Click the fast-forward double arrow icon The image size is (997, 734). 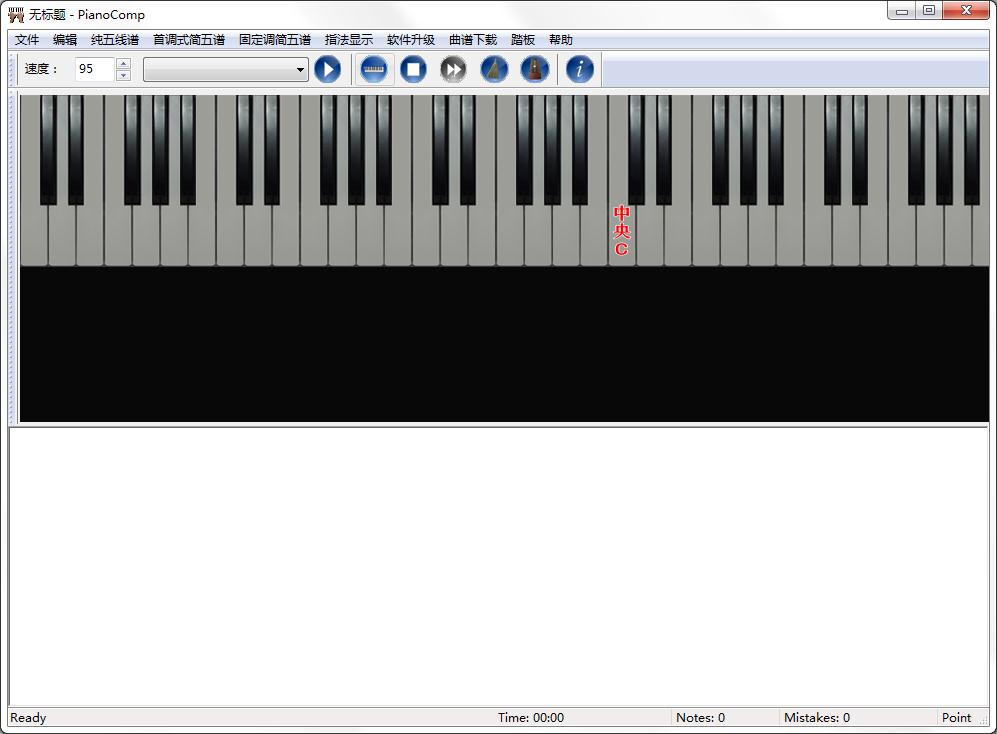[x=453, y=69]
